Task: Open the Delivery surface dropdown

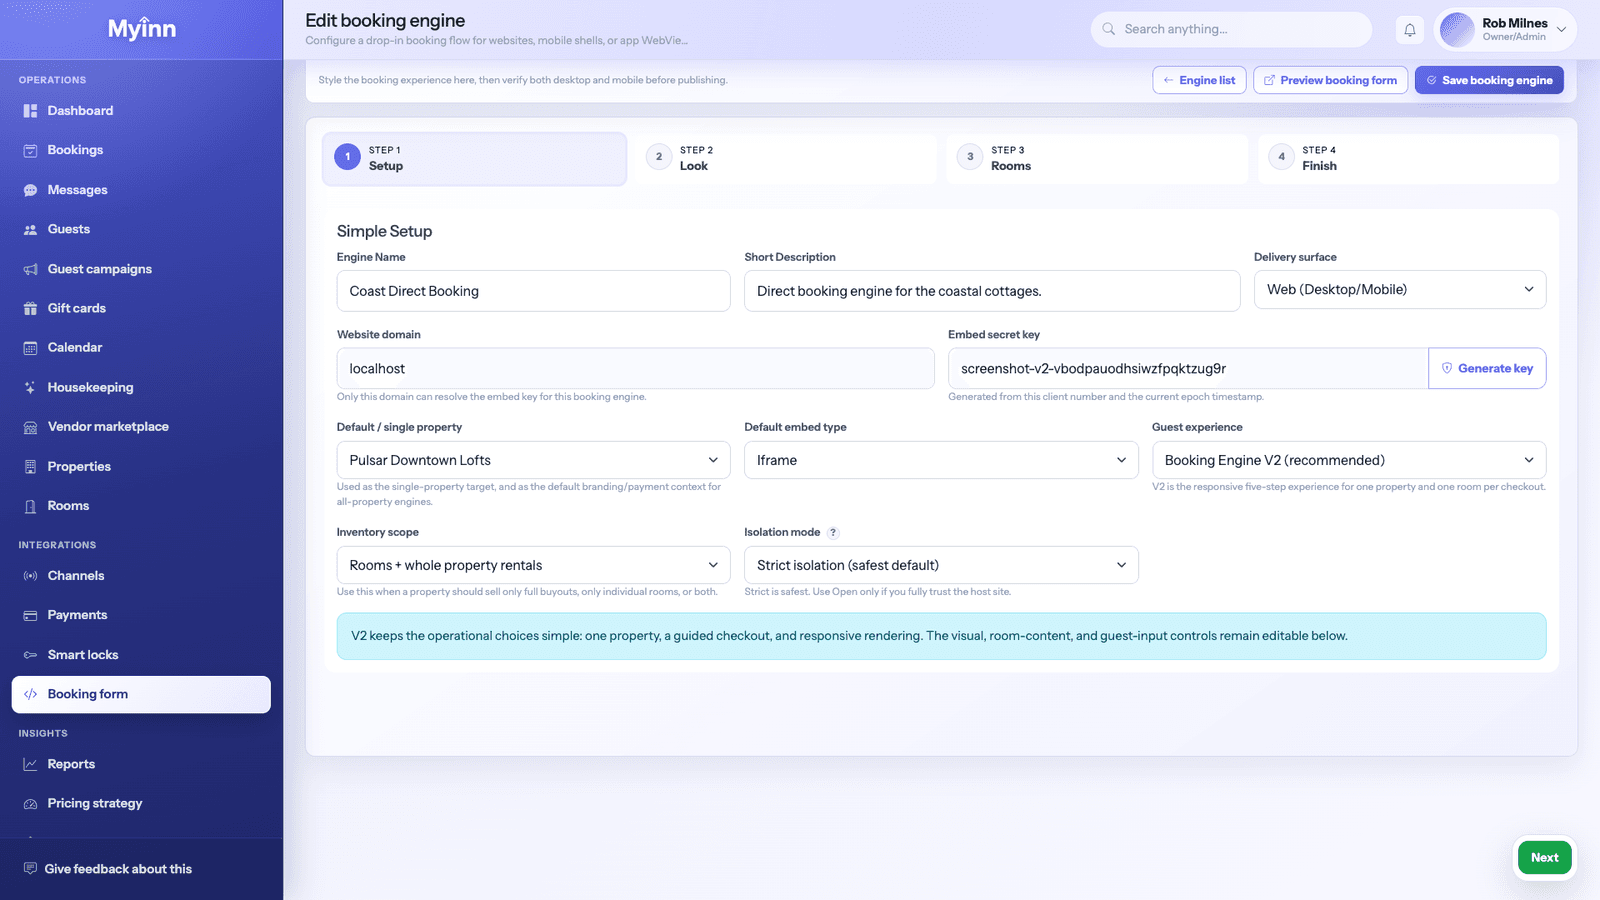Action: [1400, 290]
